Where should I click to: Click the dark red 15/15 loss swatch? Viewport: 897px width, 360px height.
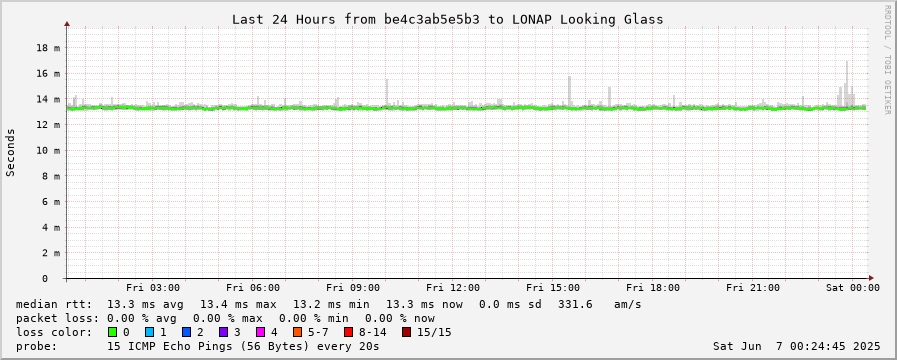[406, 332]
